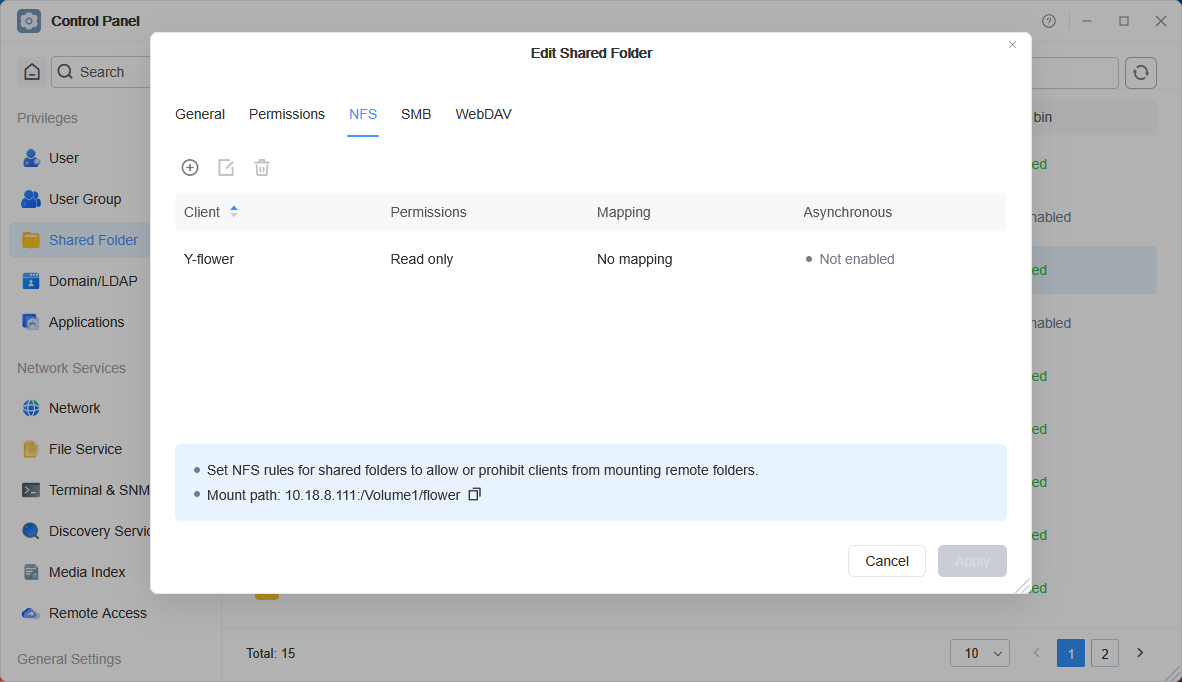Refresh the shared folder list
The image size is (1182, 682).
(x=1140, y=72)
